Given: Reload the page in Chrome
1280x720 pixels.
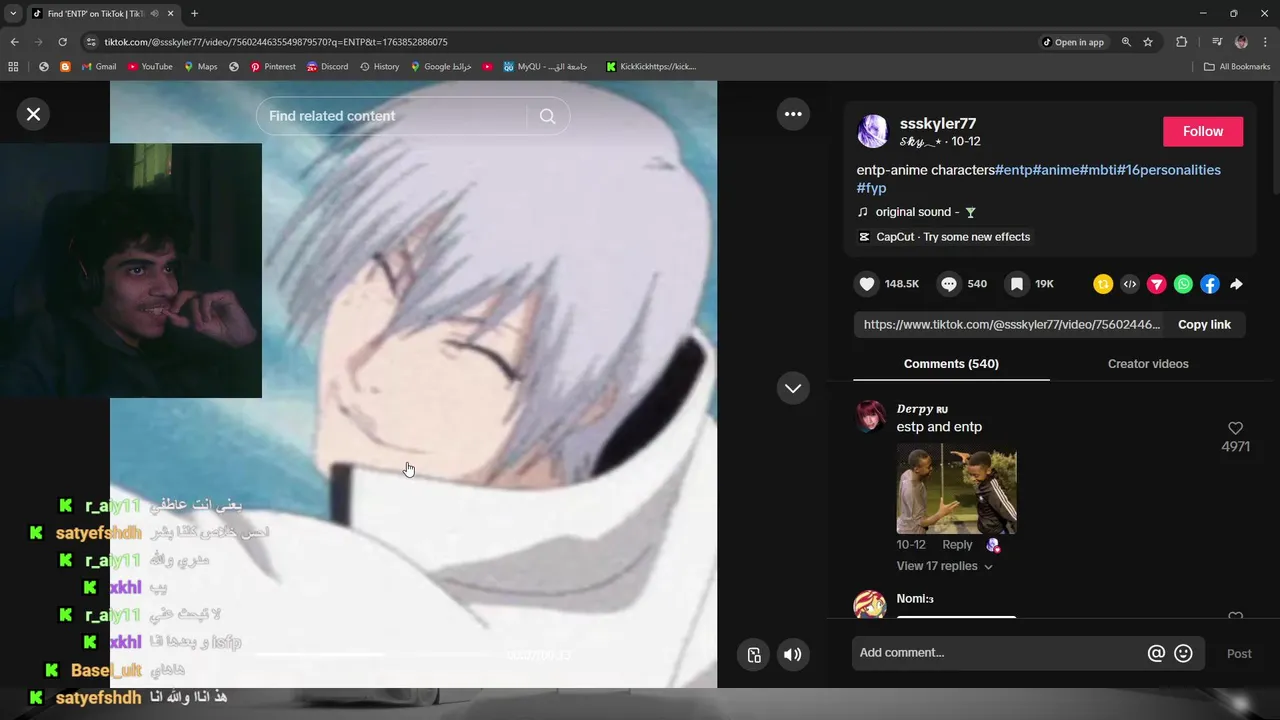Looking at the screenshot, I should 62,42.
